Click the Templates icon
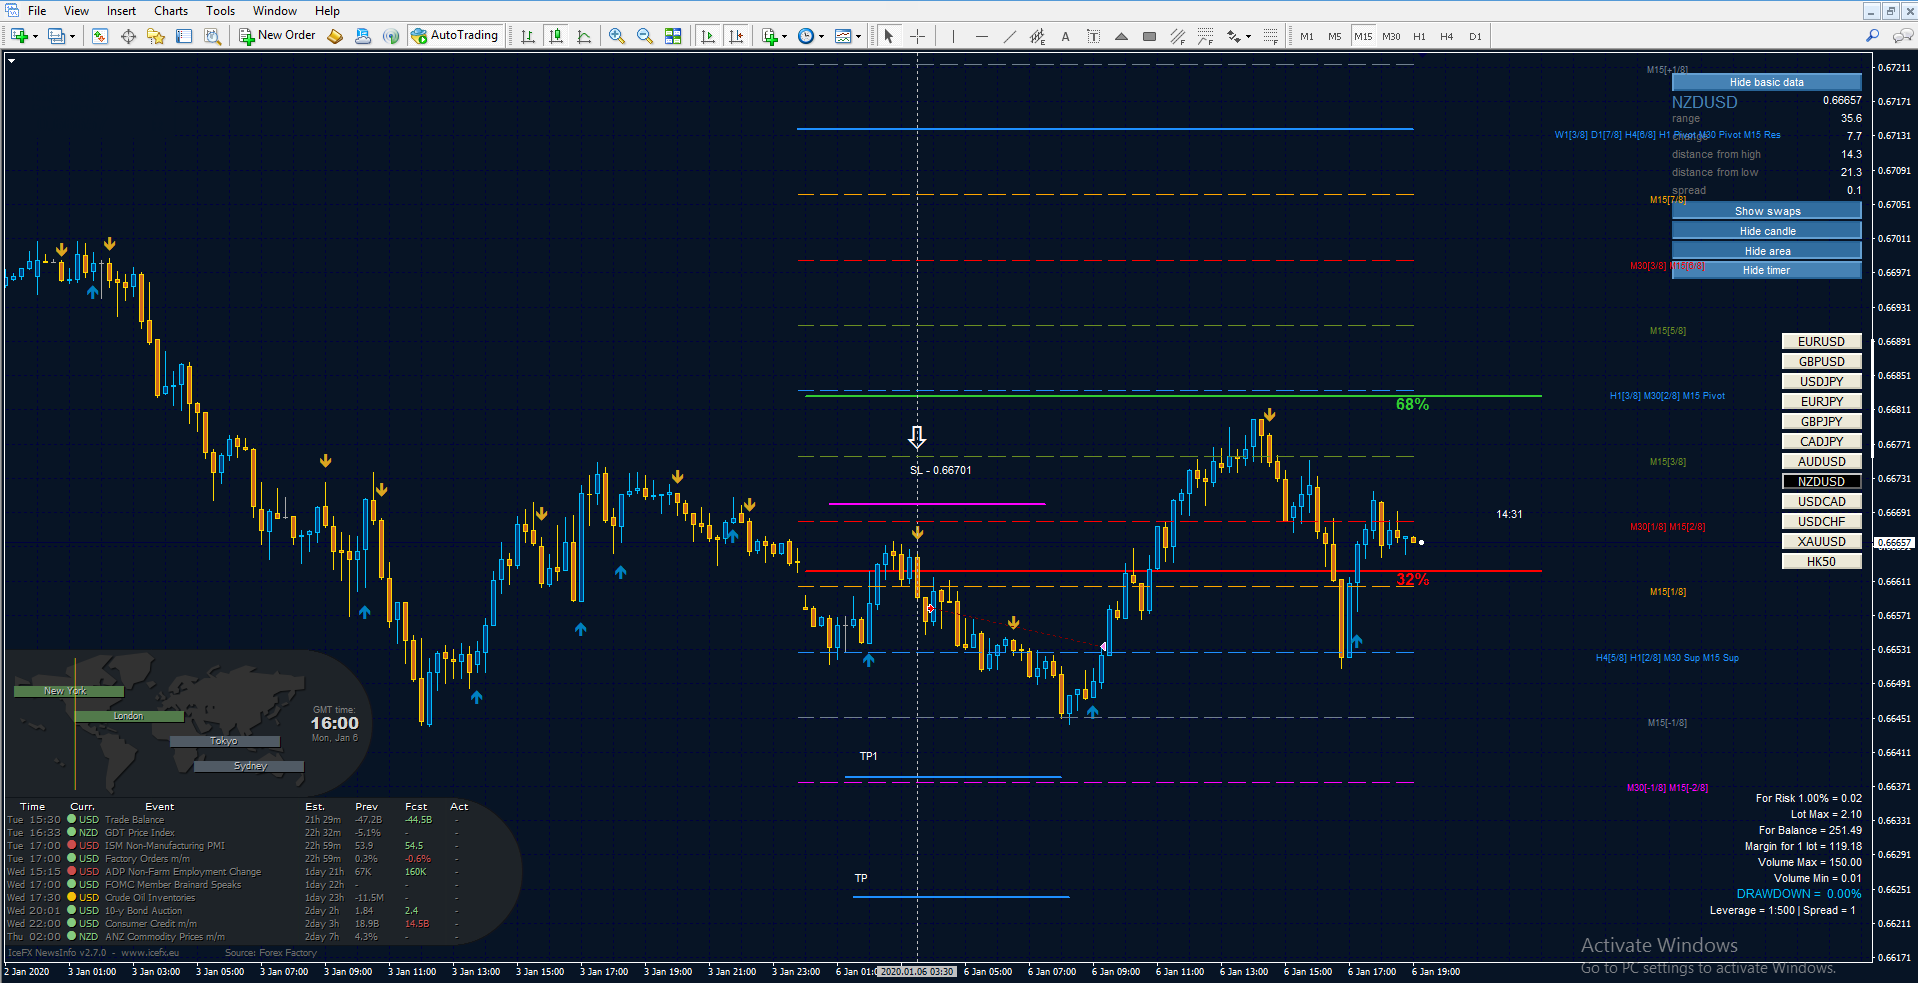1918x983 pixels. 843,36
